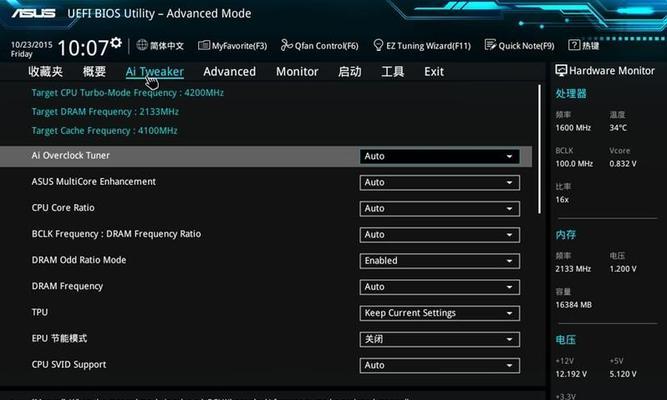The image size is (667, 400).
Task: Click the 1.200 V memory voltage value
Action: (x=623, y=269)
